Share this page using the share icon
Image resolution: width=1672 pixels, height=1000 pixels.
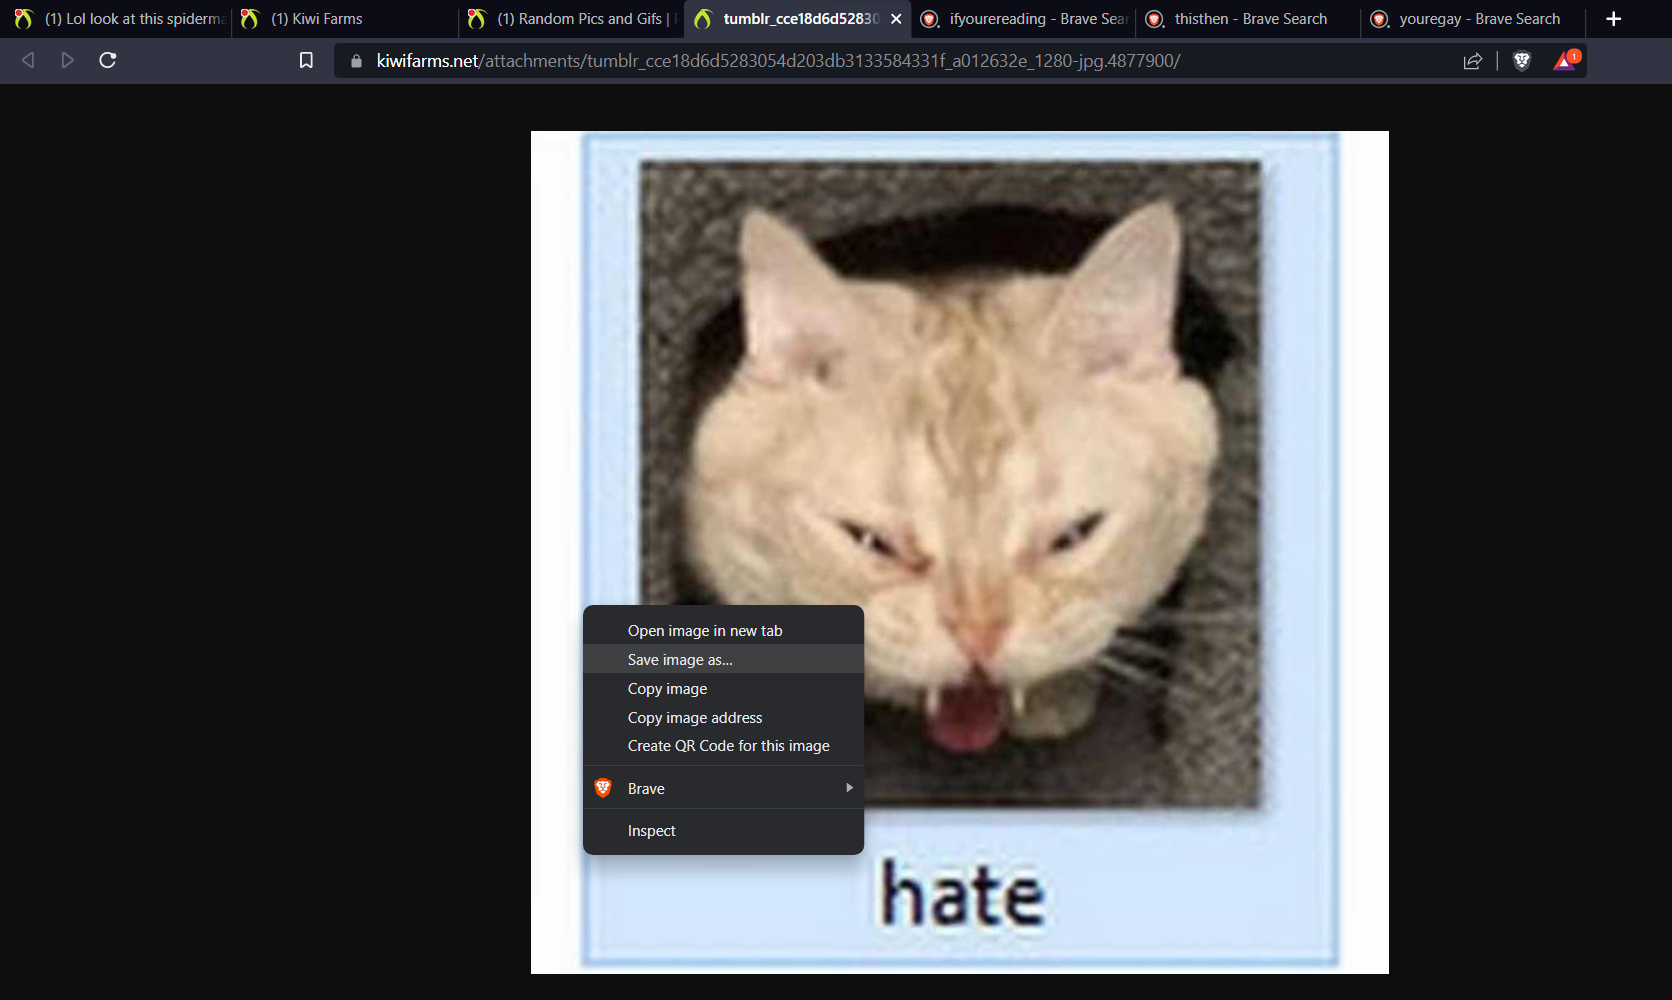1472,61
